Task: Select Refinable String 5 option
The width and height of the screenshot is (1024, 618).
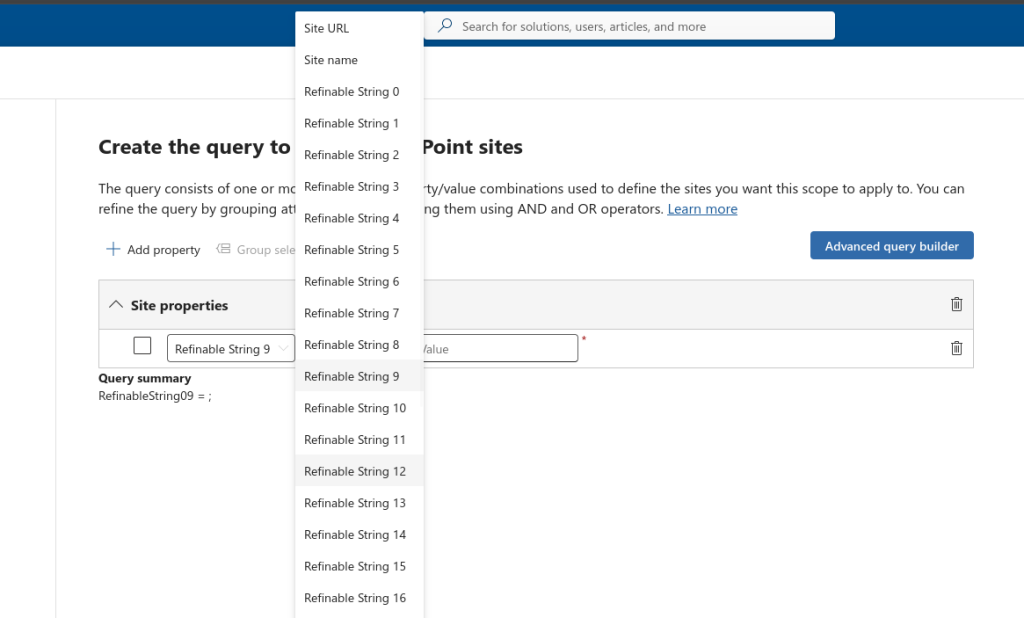Action: 359,250
